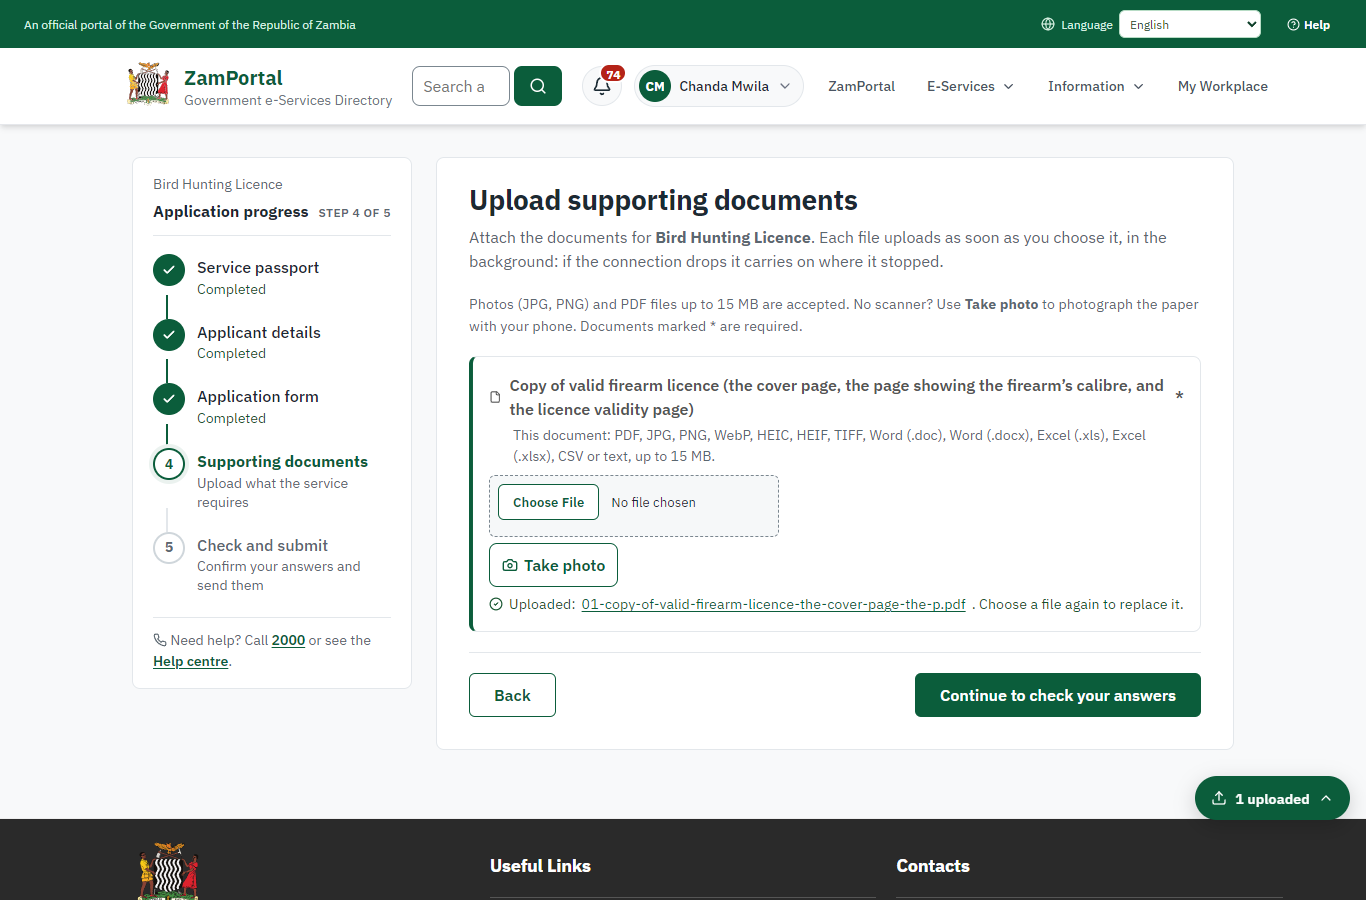This screenshot has height=900, width=1366.
Task: Expand the Information menu
Action: (x=1095, y=86)
